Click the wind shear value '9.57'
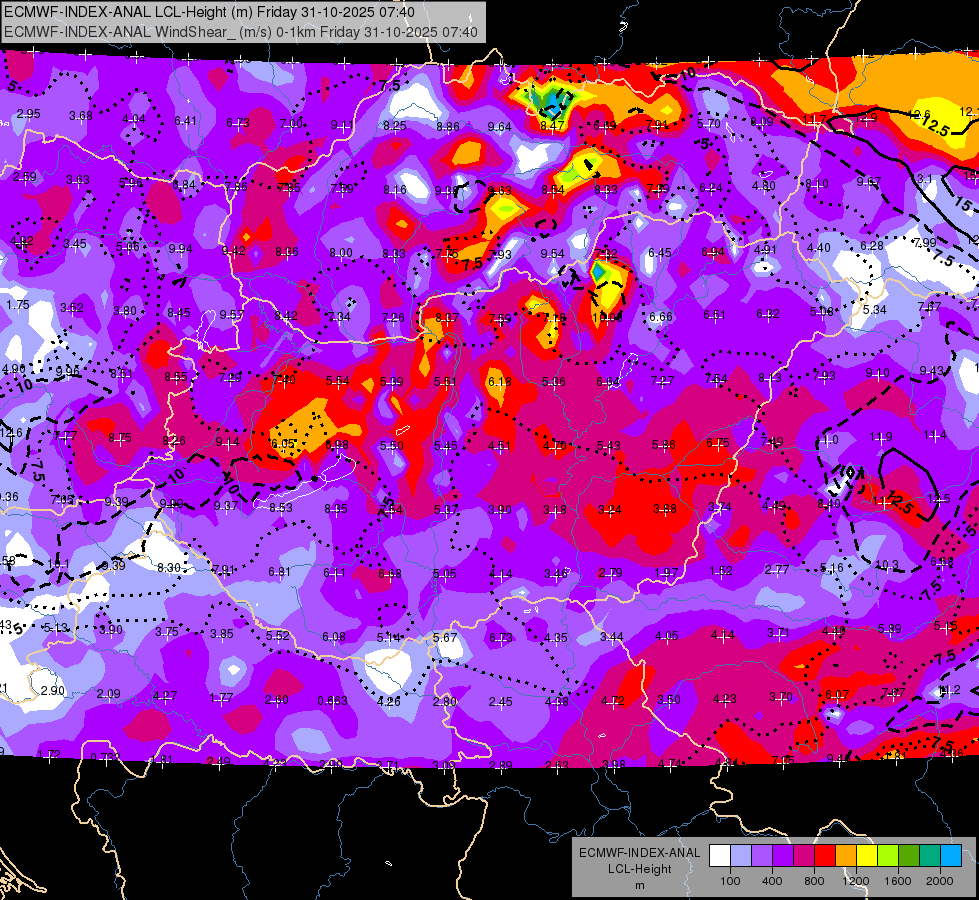The width and height of the screenshot is (979, 900). click(x=232, y=315)
